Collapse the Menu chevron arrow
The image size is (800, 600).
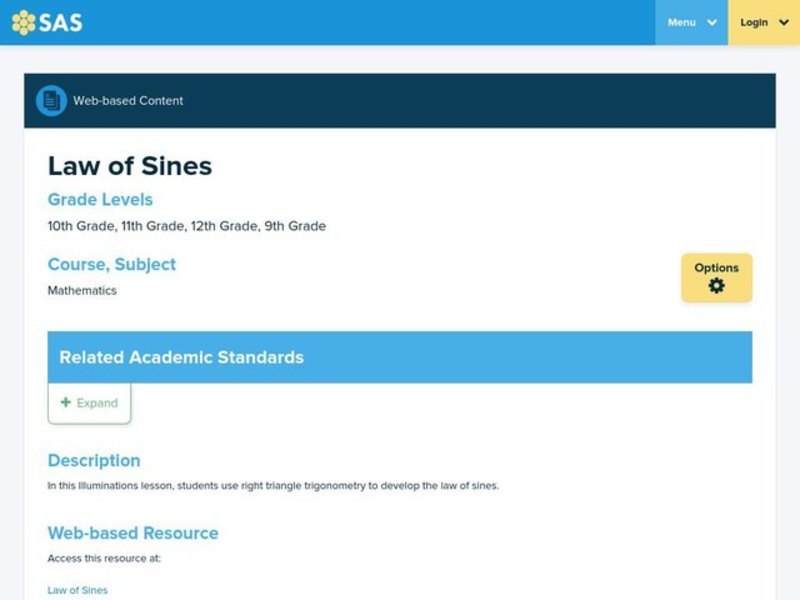[712, 23]
